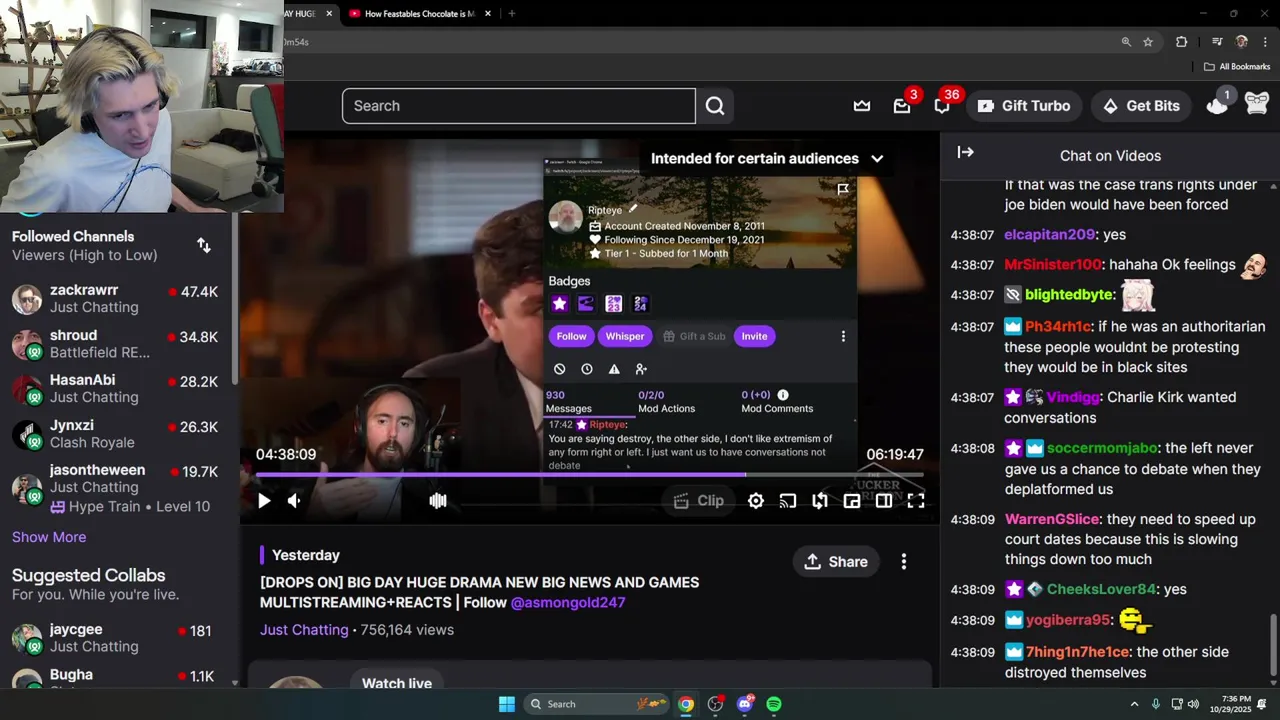Open Chrome profile avatar
Image resolution: width=1280 pixels, height=720 pixels.
click(1242, 42)
